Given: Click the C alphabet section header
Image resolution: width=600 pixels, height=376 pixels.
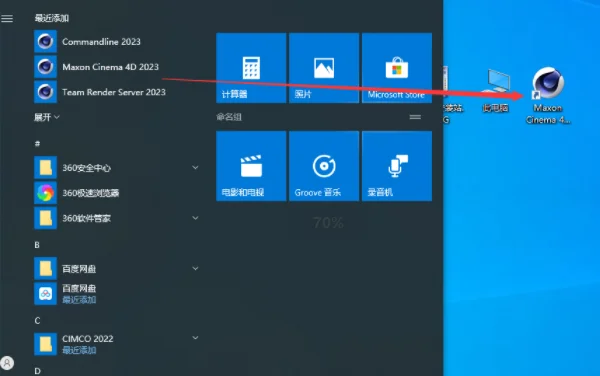Looking at the screenshot, I should coord(37,321).
